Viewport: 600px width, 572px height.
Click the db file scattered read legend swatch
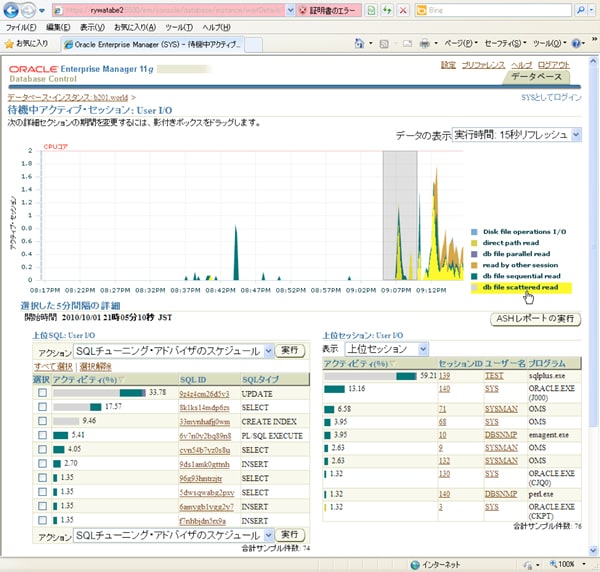(474, 287)
